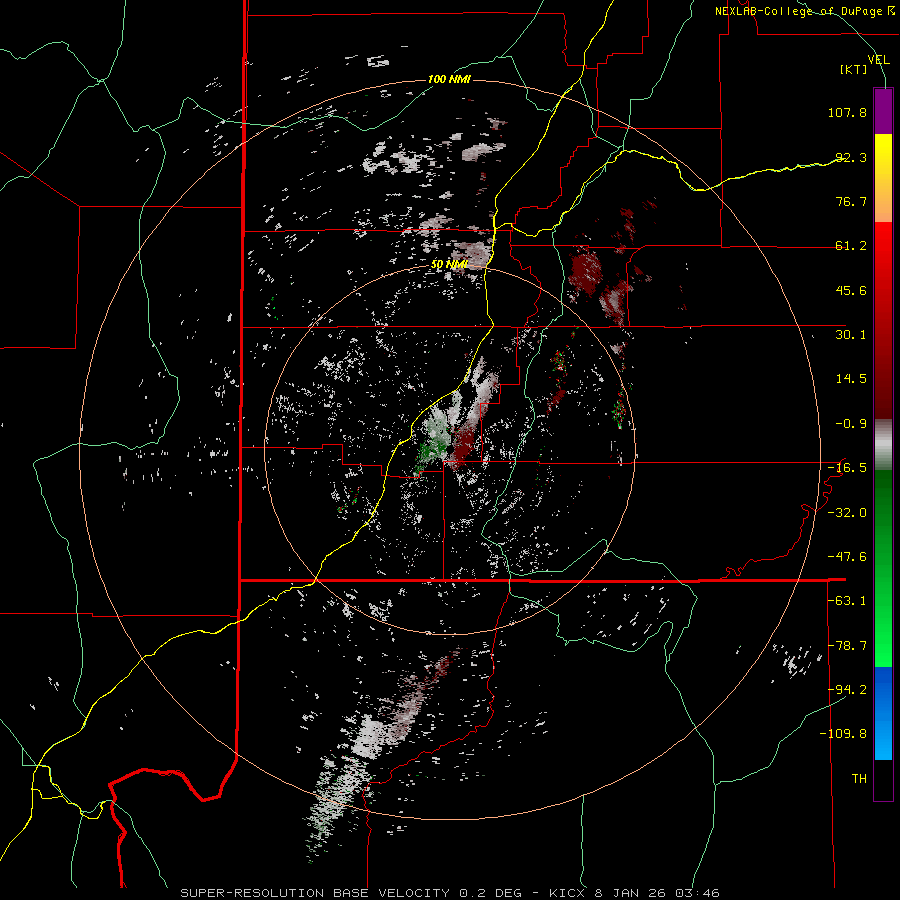
Task: Click the purple segment of the color bar
Action: (883, 111)
